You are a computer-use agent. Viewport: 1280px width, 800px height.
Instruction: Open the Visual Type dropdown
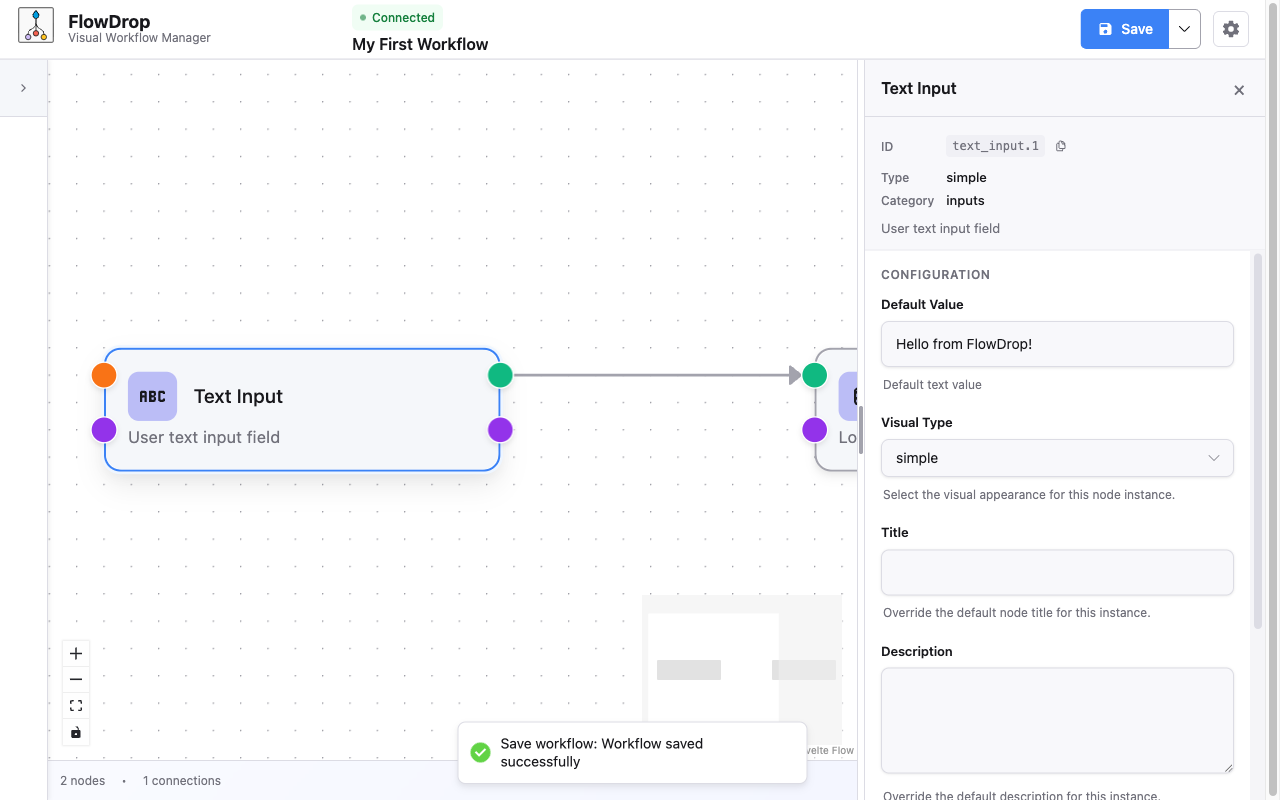tap(1057, 458)
